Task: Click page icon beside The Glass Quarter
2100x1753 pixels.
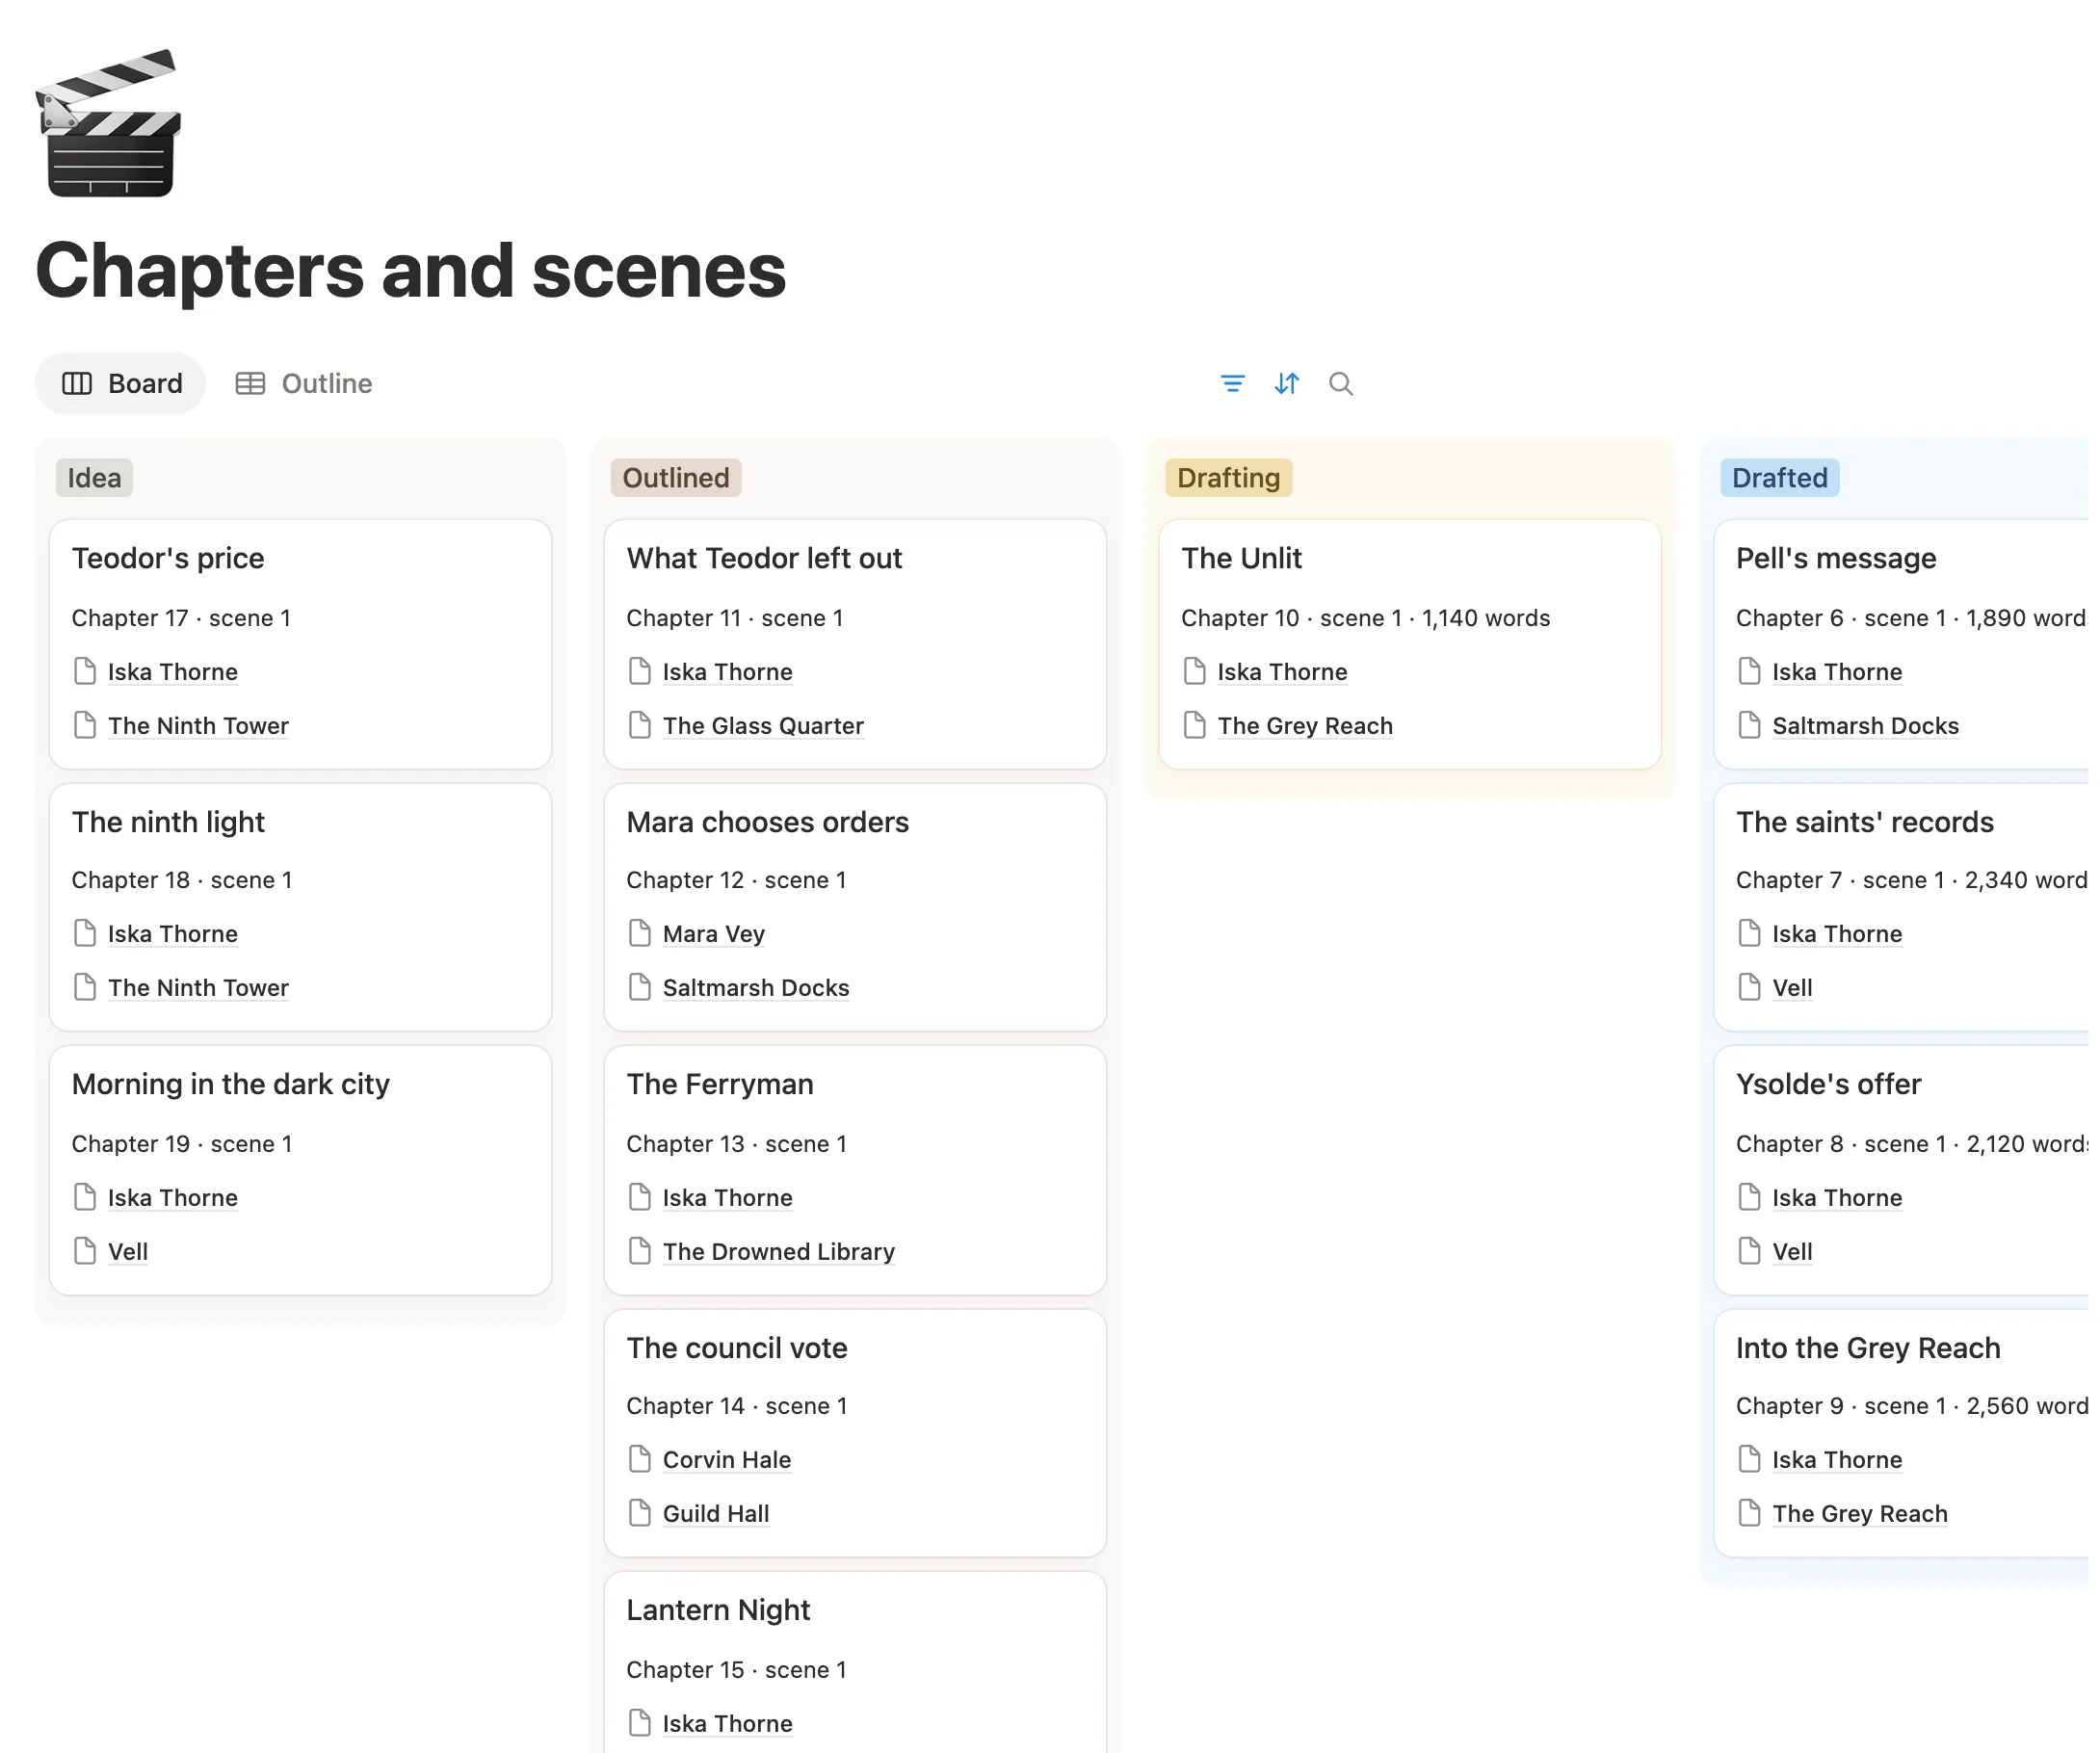Action: tap(640, 725)
